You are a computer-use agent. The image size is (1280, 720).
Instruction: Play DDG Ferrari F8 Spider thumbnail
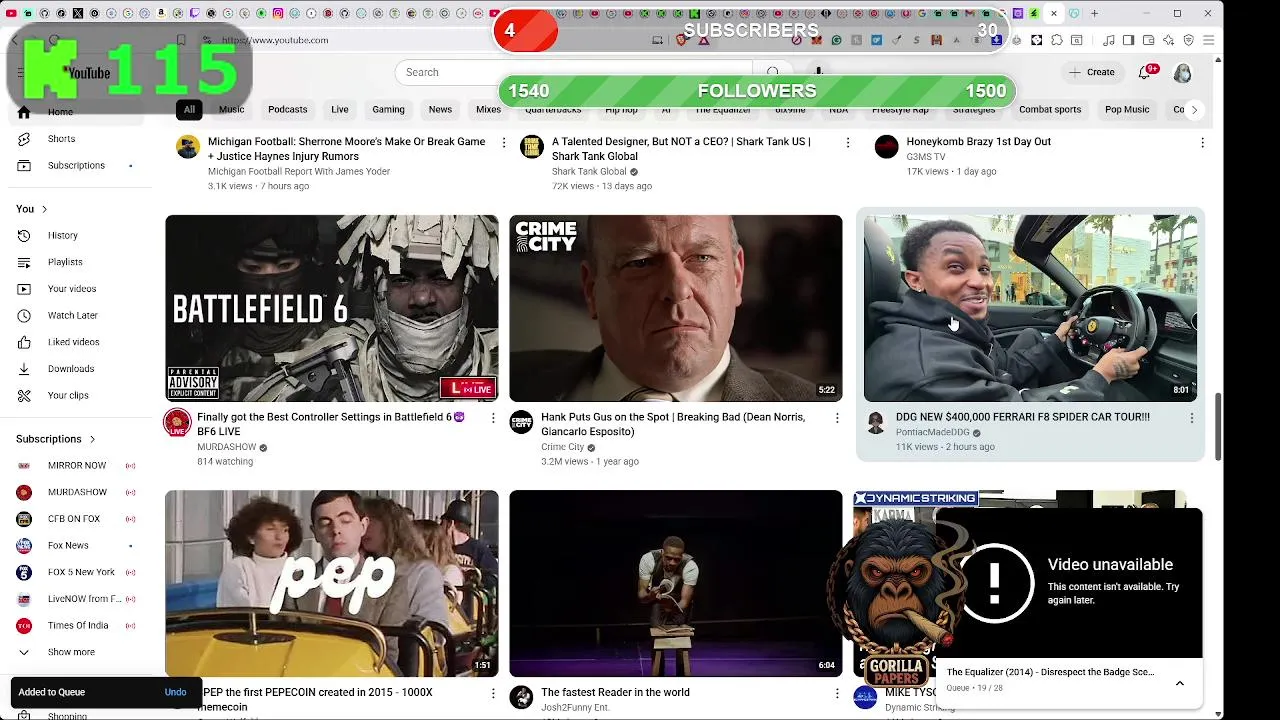(1030, 308)
